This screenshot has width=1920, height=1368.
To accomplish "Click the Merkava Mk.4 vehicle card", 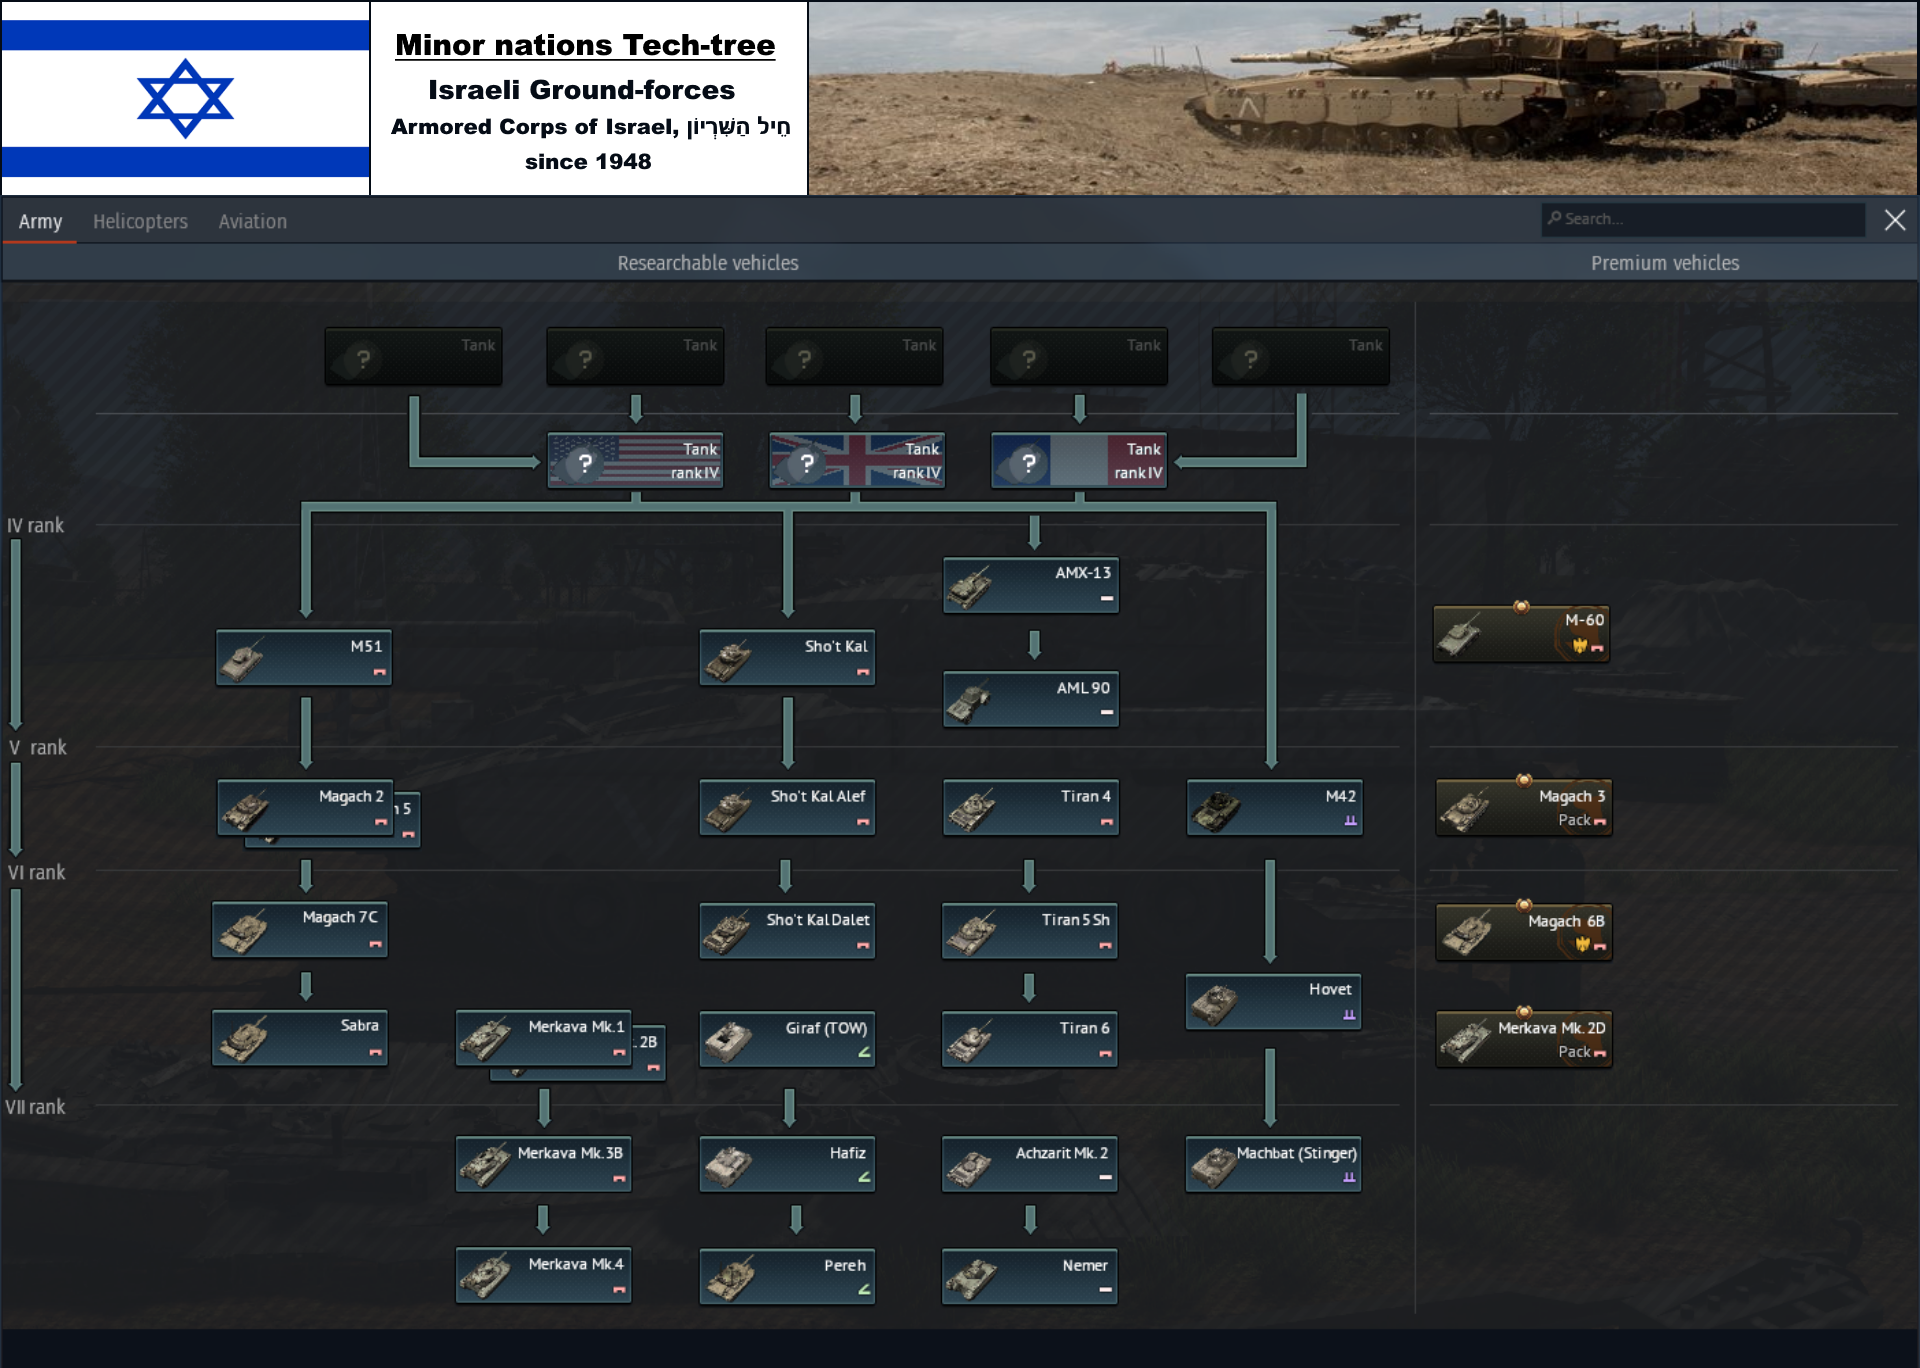I will coord(543,1276).
